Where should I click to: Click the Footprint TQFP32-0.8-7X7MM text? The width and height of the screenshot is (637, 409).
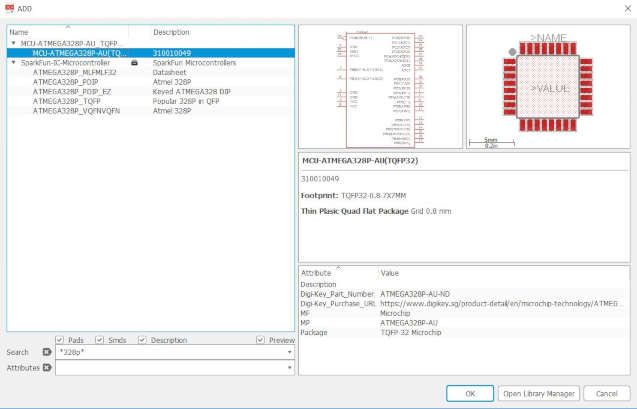coord(353,196)
